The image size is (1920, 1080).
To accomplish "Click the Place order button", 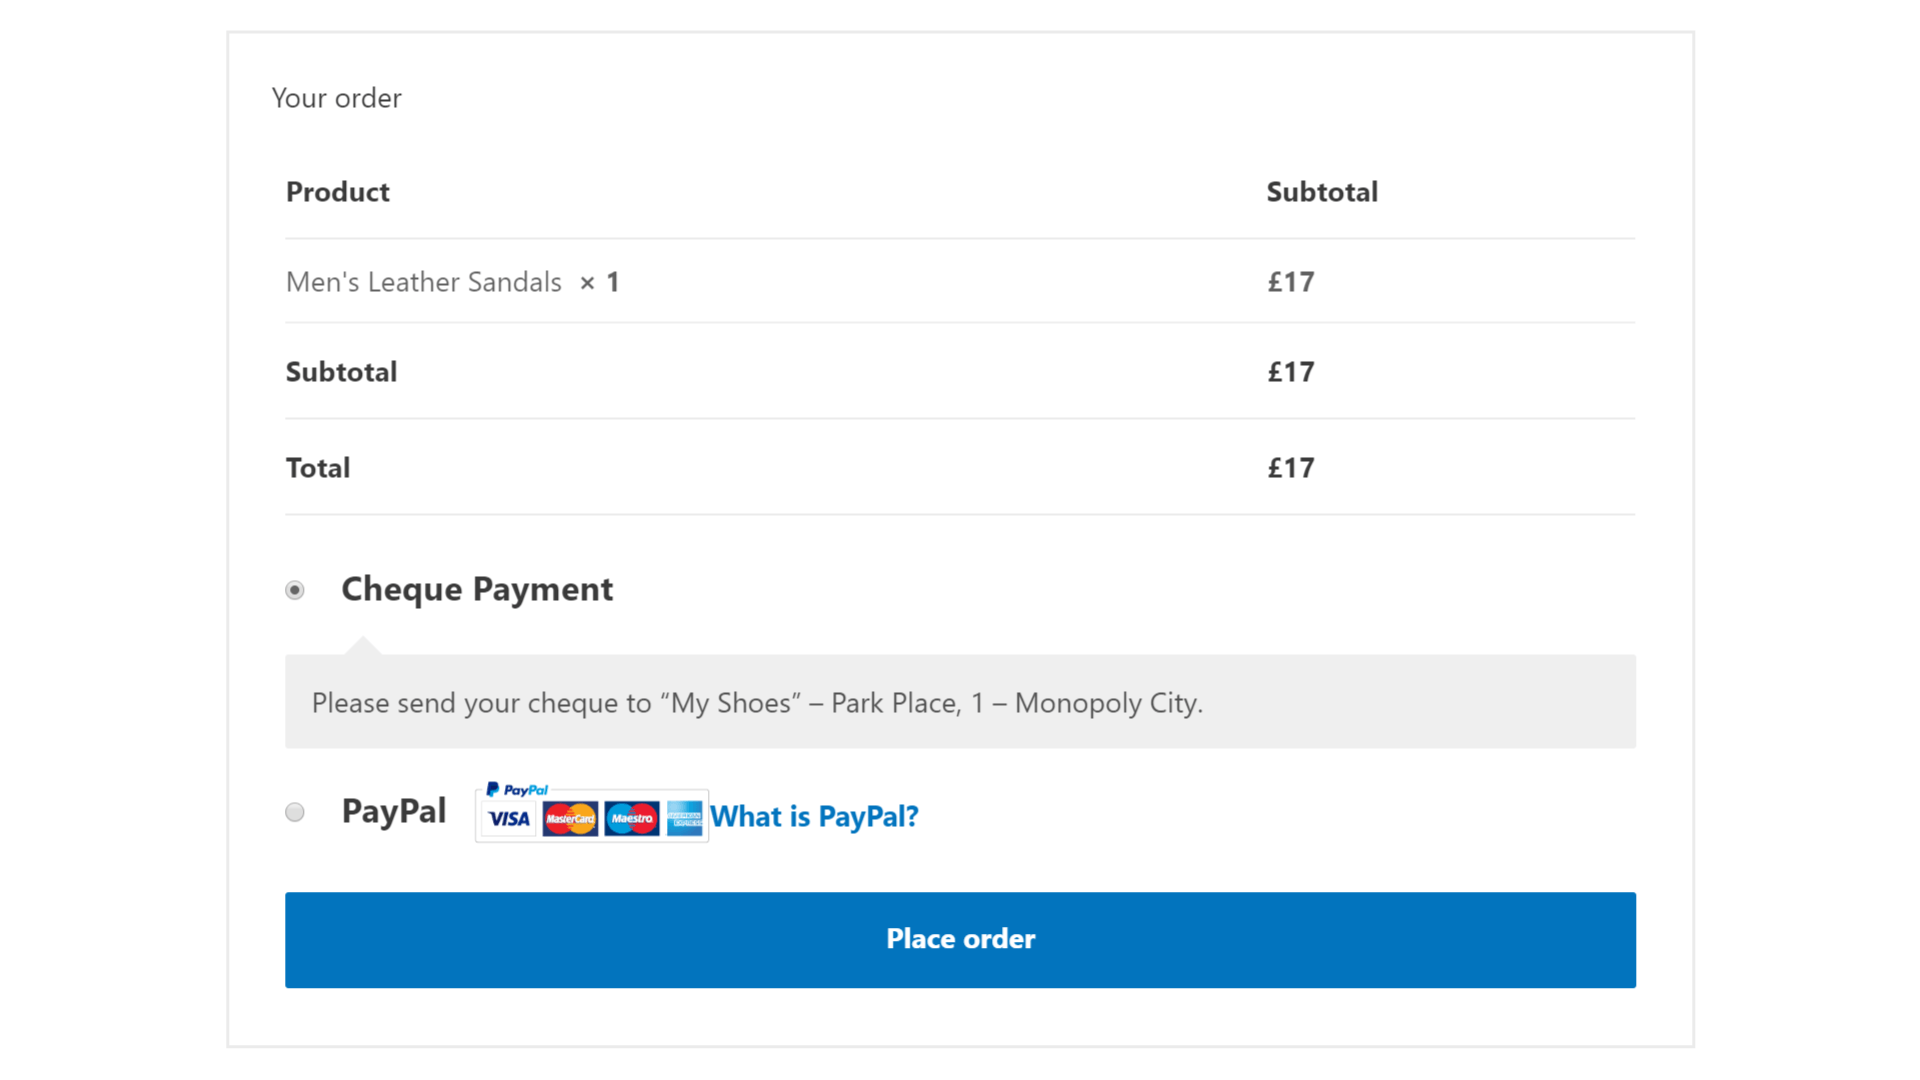I will 960,940.
